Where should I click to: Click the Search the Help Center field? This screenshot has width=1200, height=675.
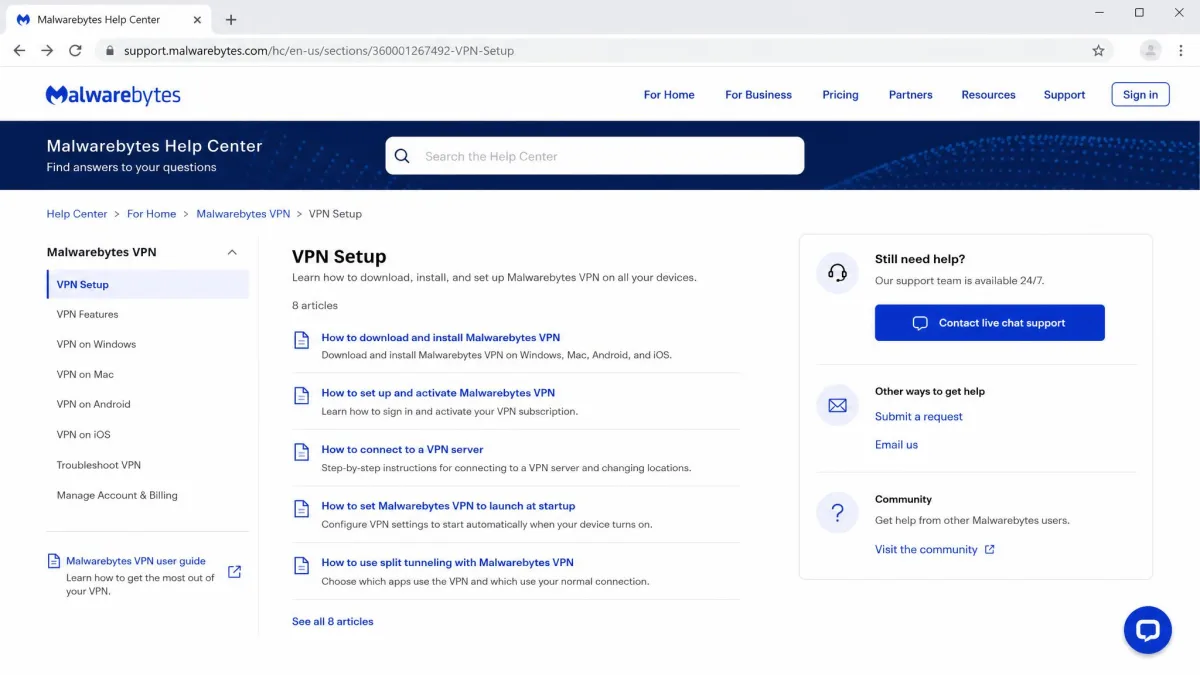595,156
